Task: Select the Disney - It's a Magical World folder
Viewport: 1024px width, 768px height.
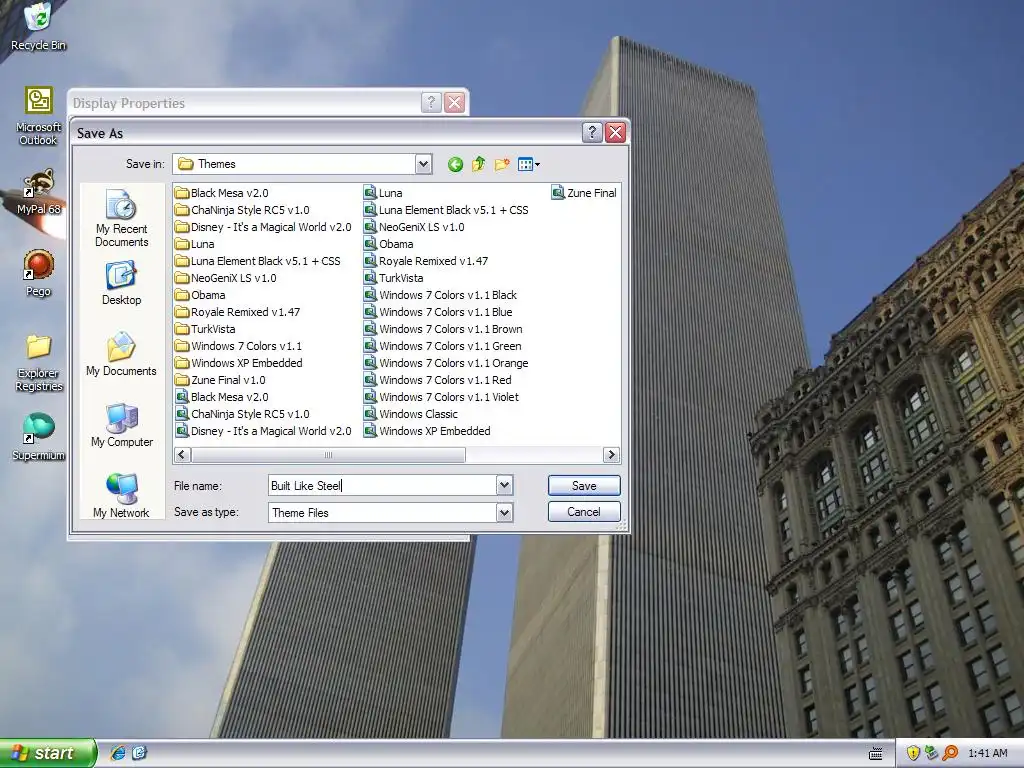Action: coord(263,227)
